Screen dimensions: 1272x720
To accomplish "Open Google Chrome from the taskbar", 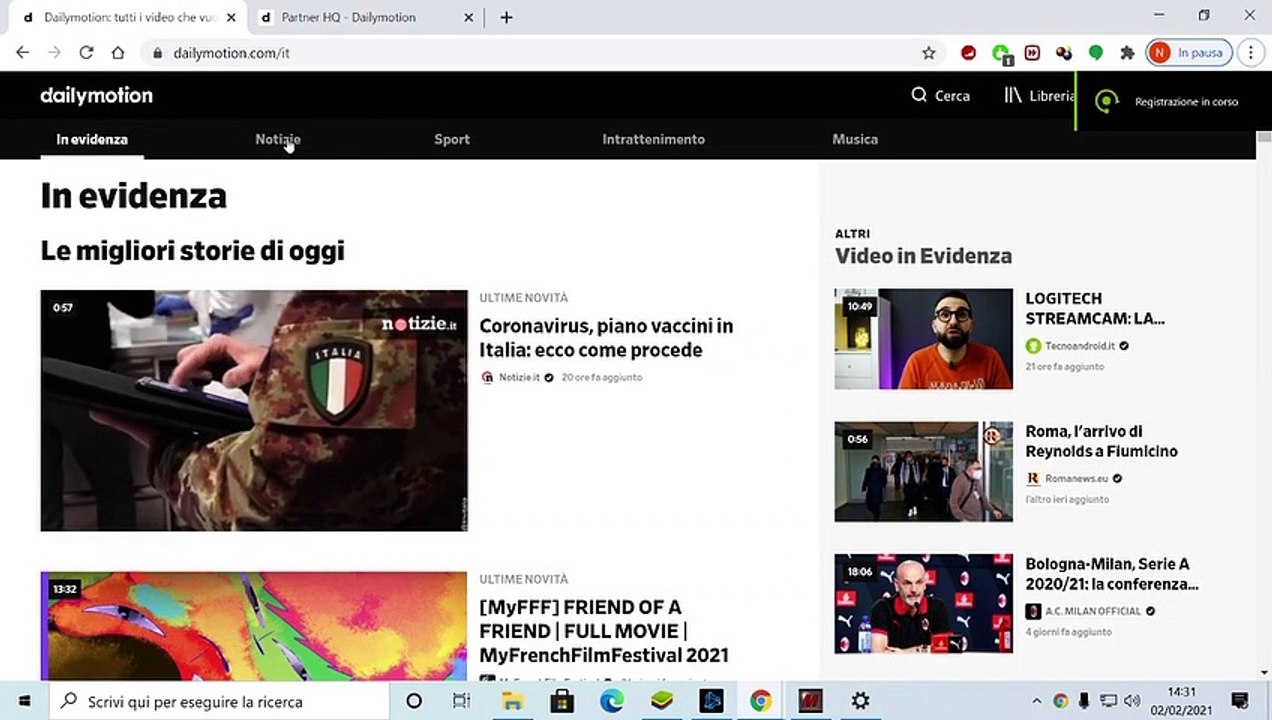I will pos(761,701).
